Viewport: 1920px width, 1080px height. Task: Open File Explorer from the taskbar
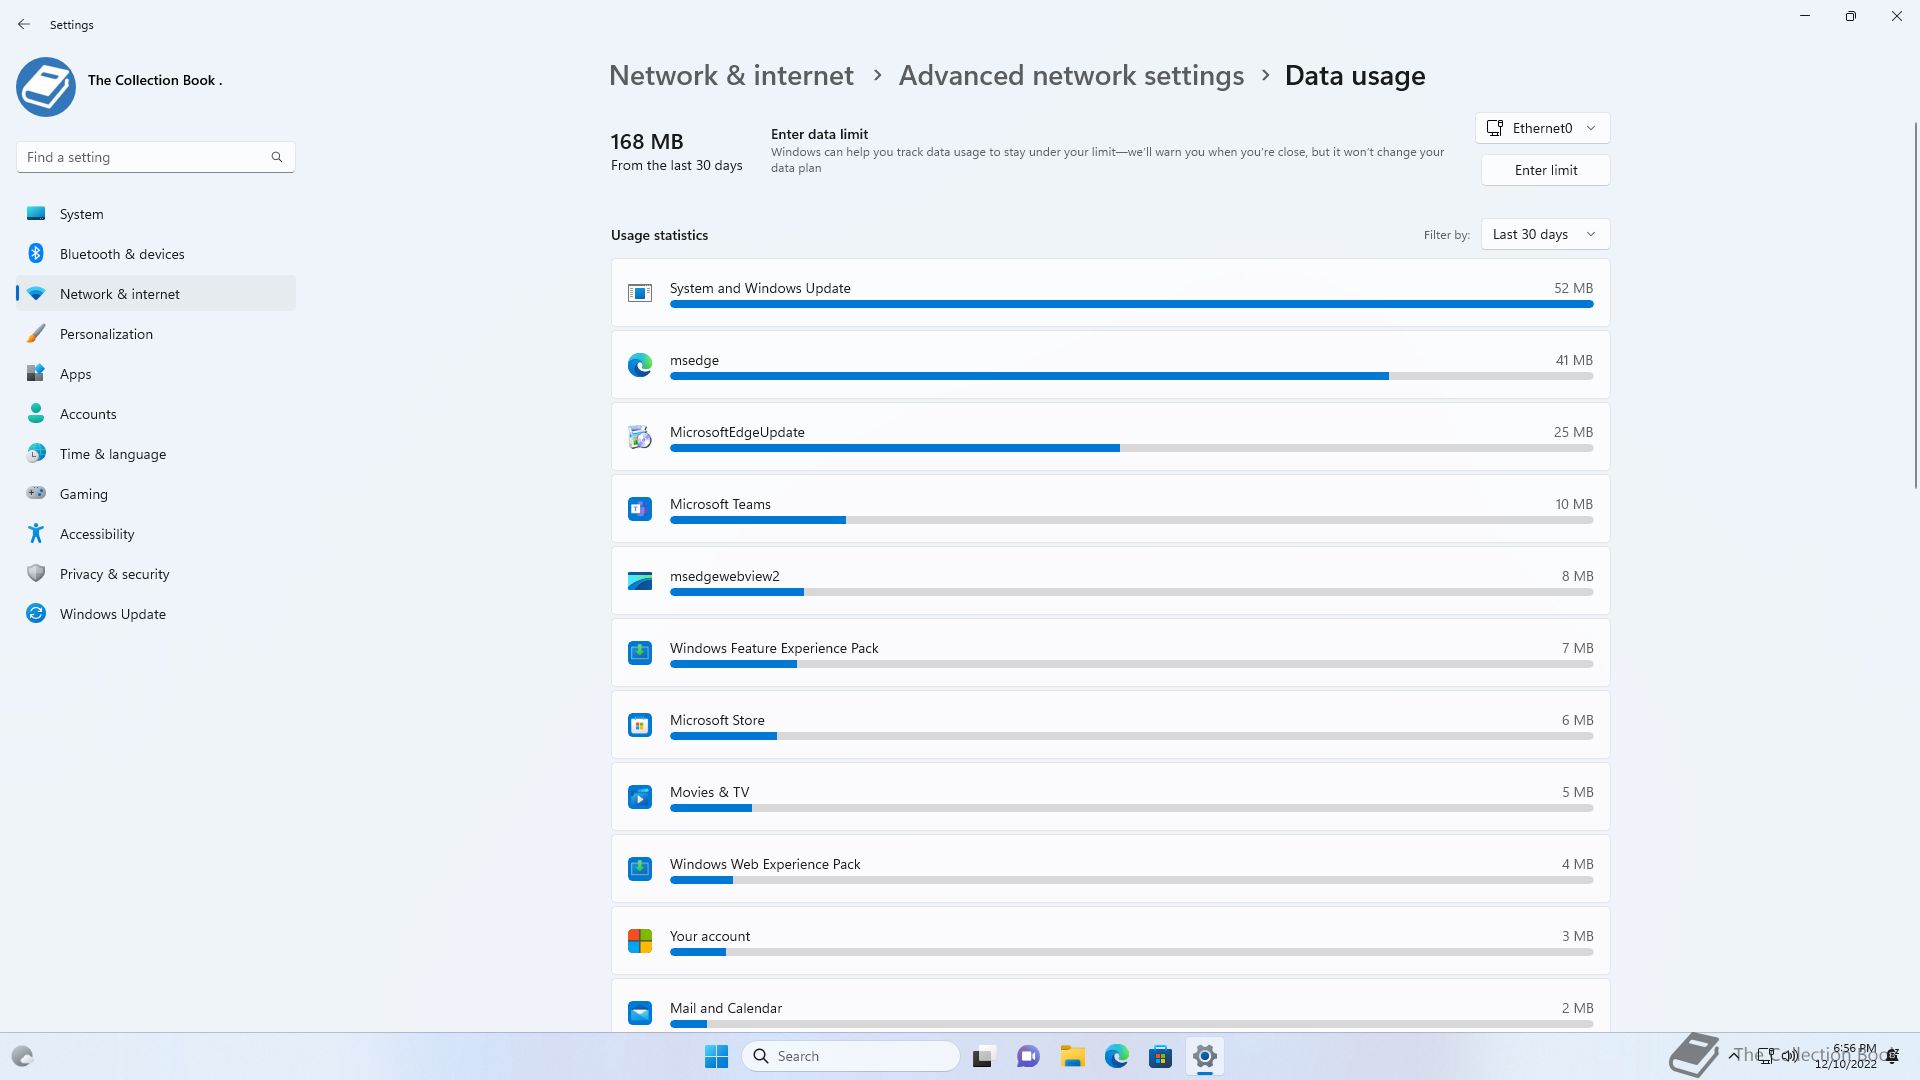click(x=1072, y=1056)
